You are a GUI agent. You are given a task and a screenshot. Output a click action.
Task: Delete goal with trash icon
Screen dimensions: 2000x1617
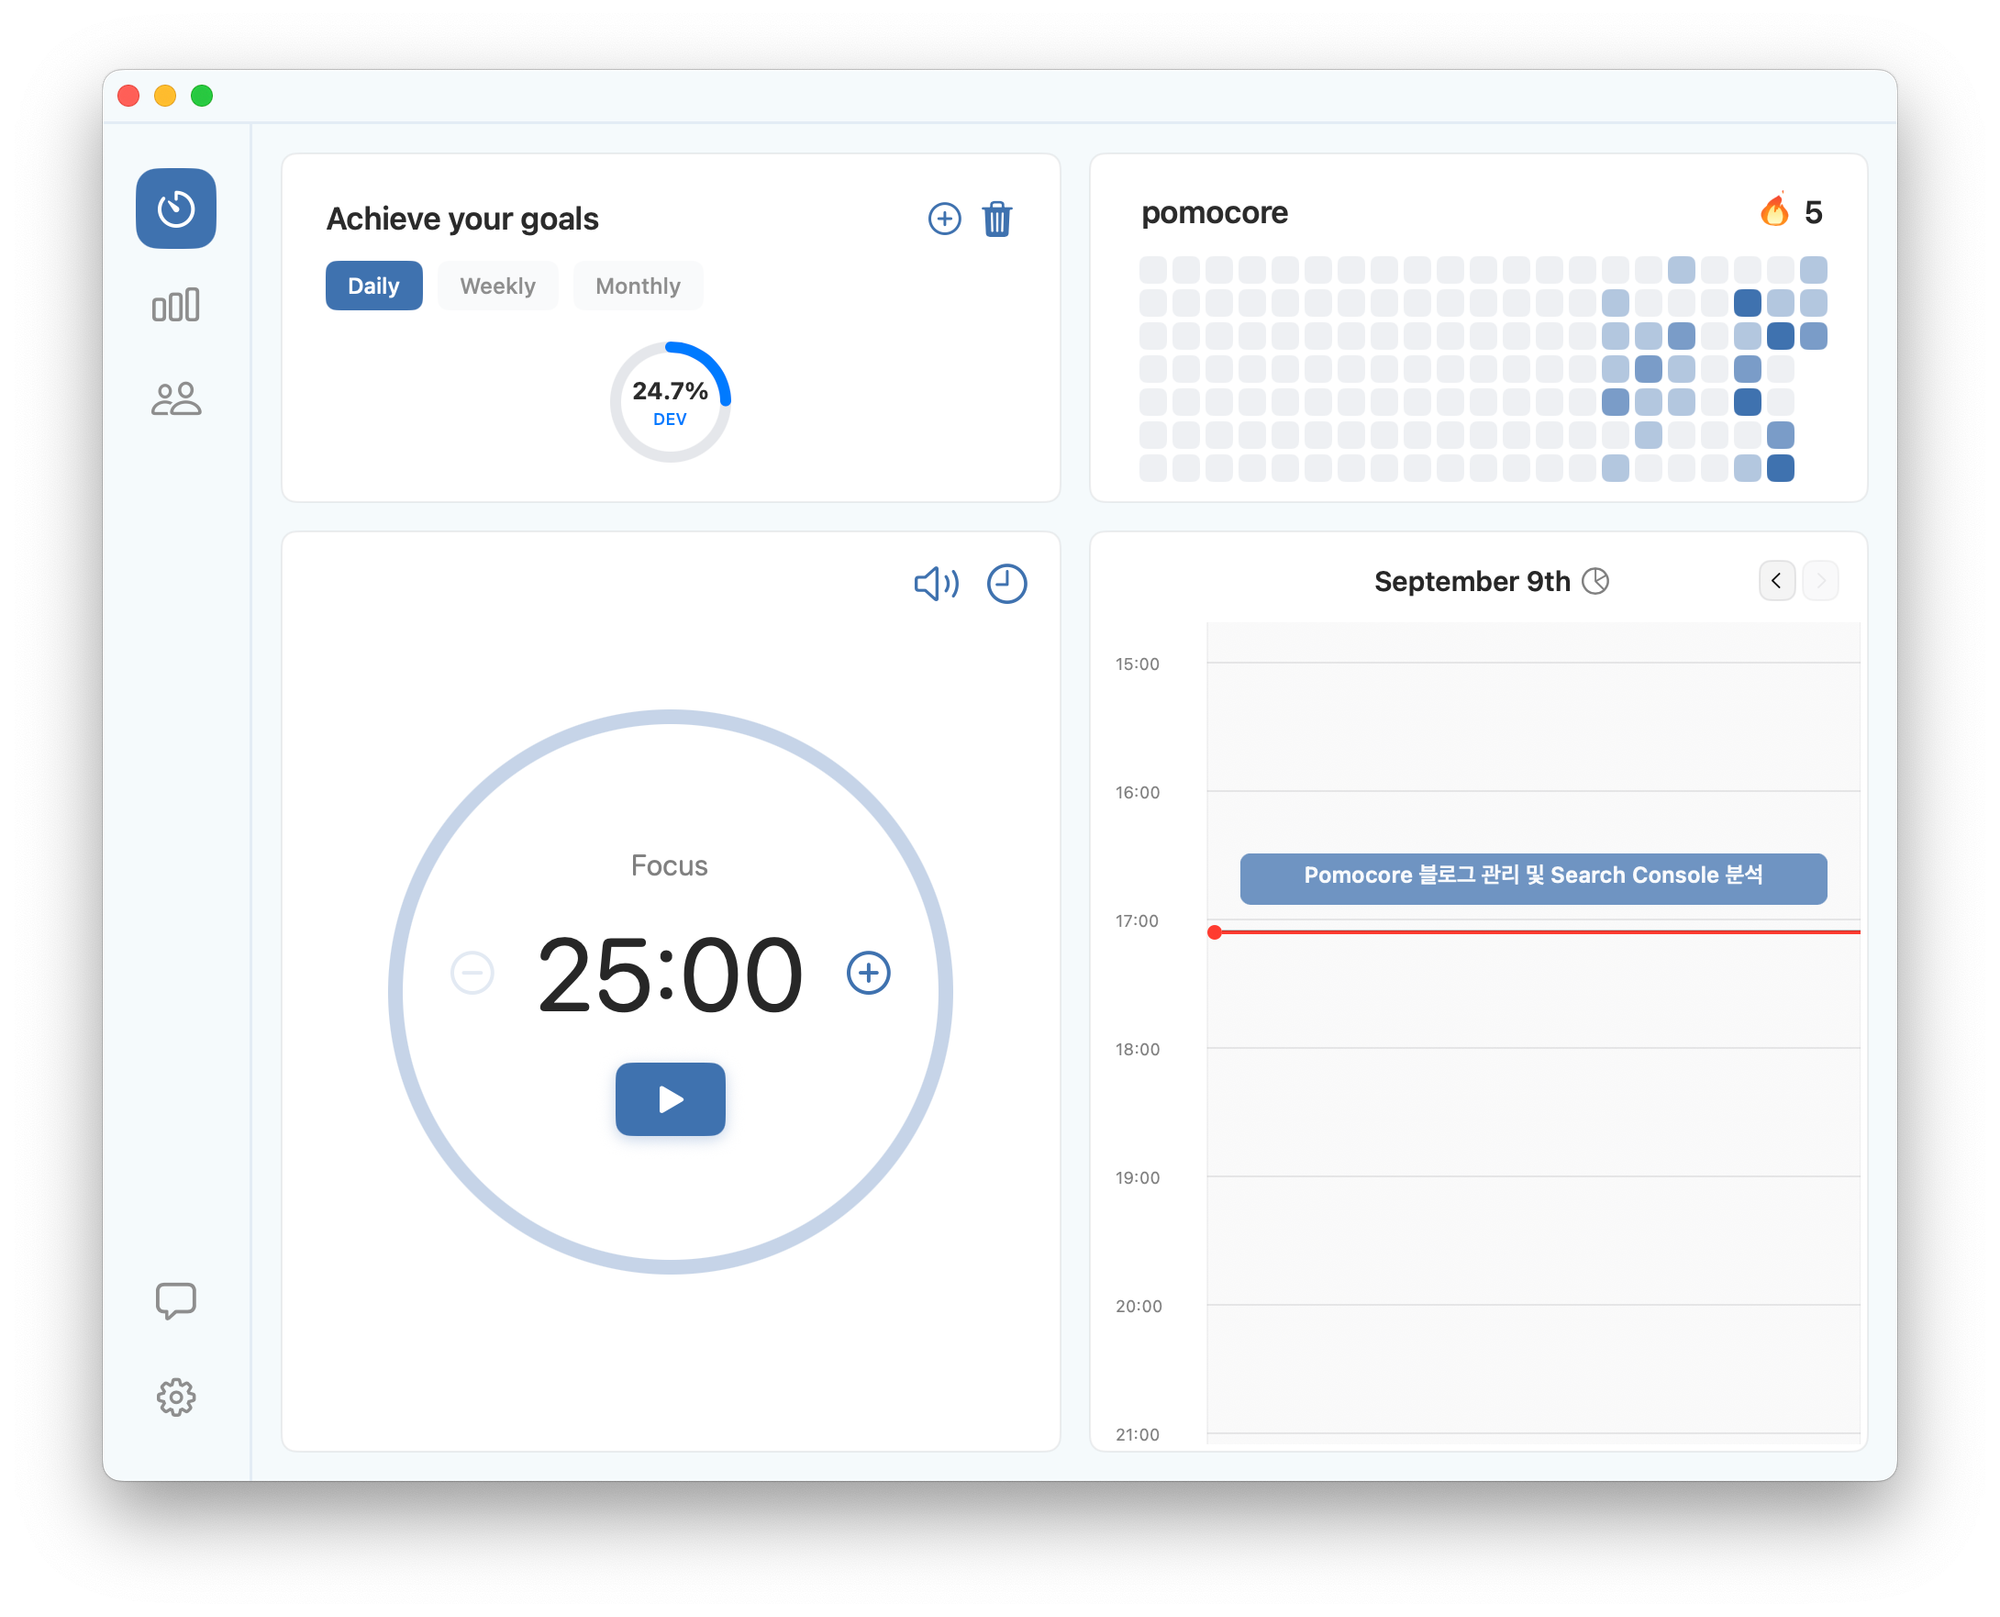point(997,219)
